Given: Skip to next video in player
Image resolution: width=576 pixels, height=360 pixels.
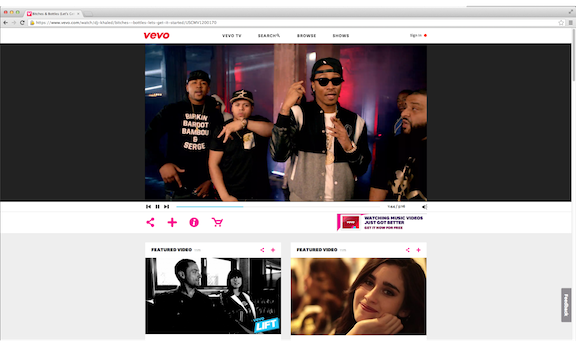Looking at the screenshot, I should coord(166,206).
